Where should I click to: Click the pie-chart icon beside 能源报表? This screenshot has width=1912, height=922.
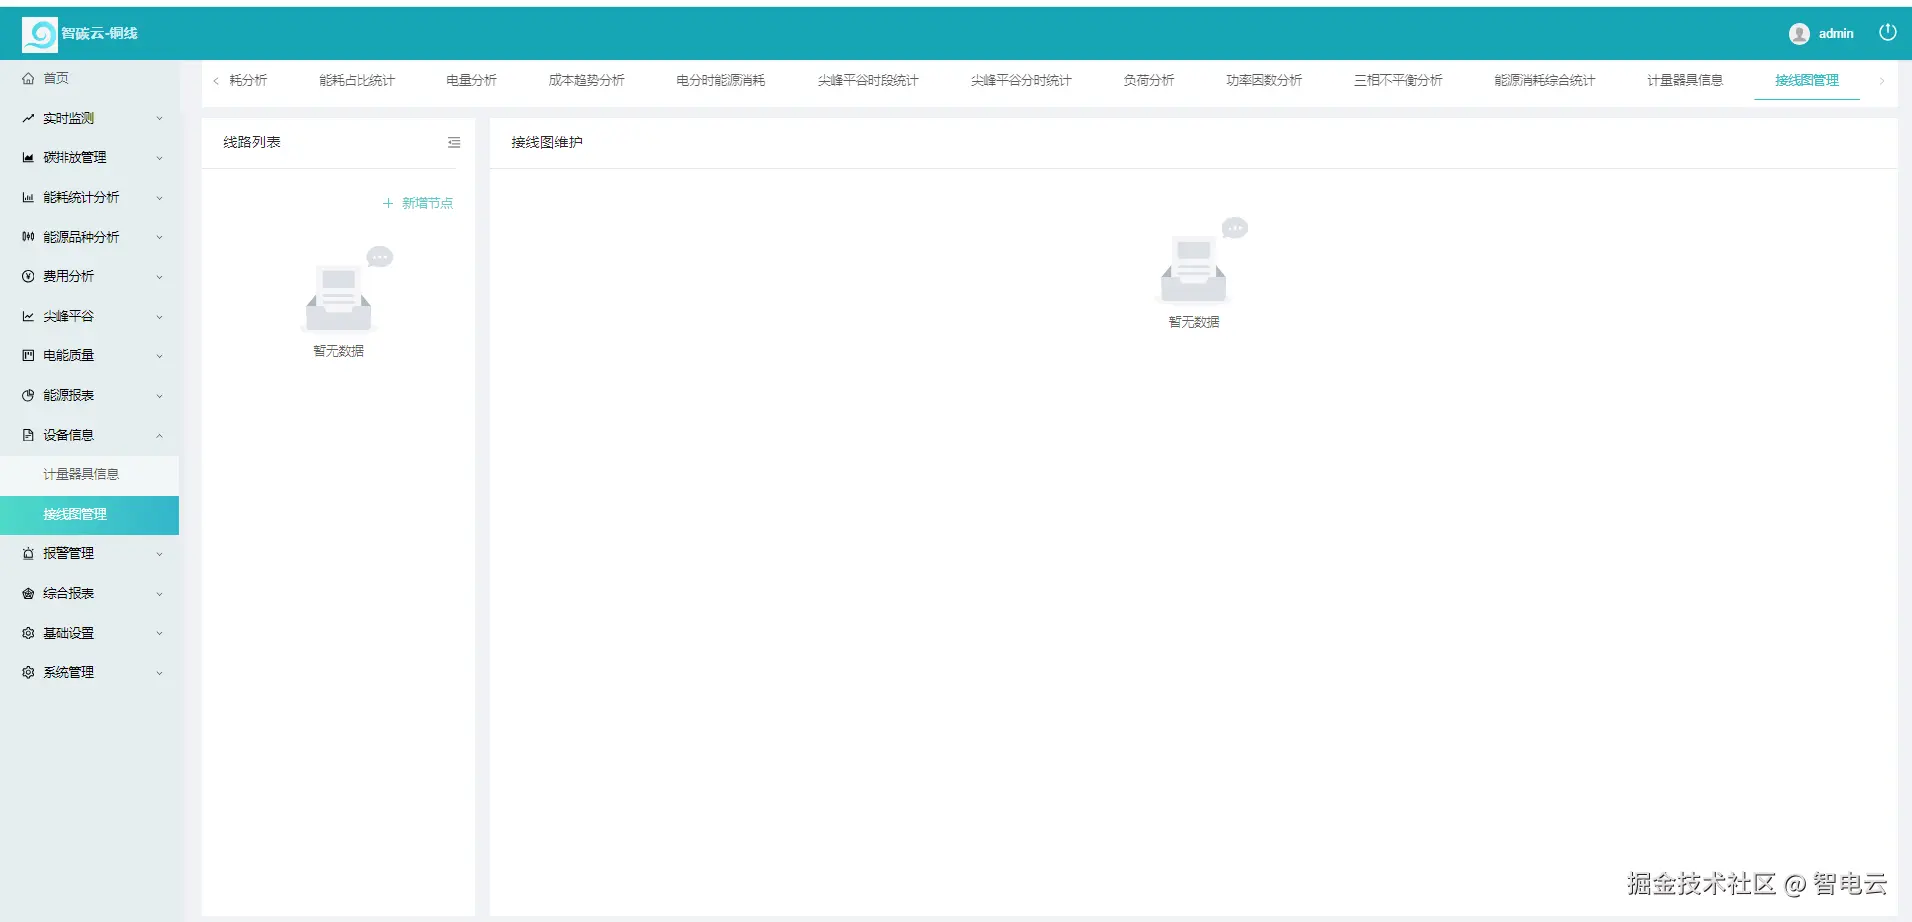(x=28, y=395)
